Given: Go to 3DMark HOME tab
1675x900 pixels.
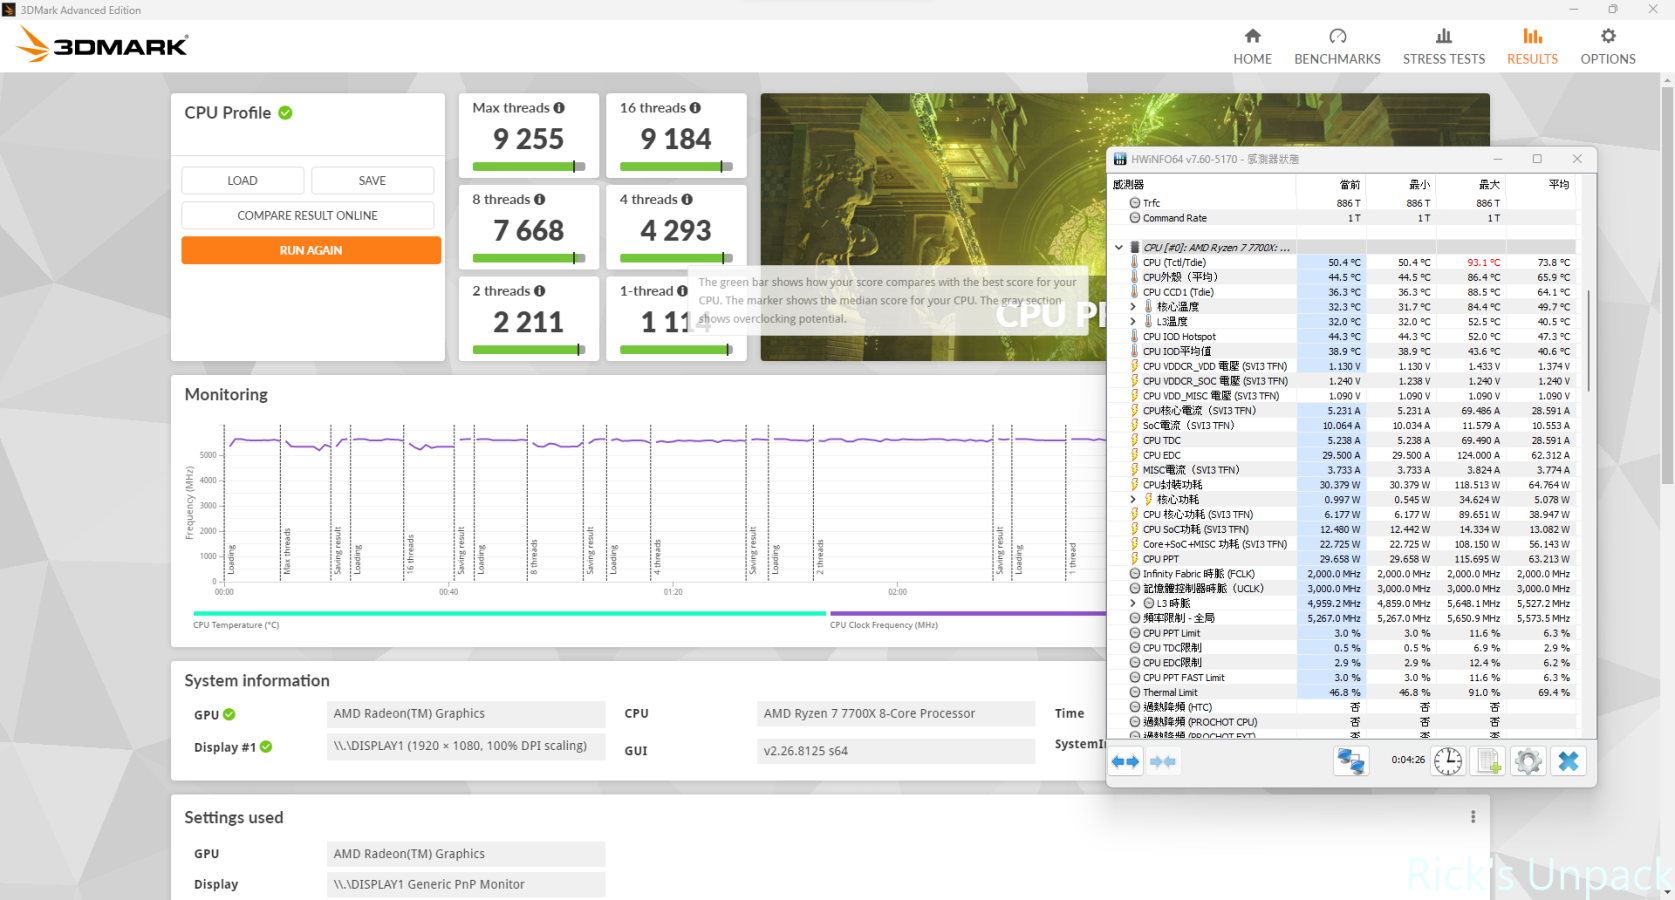Looking at the screenshot, I should pos(1252,47).
